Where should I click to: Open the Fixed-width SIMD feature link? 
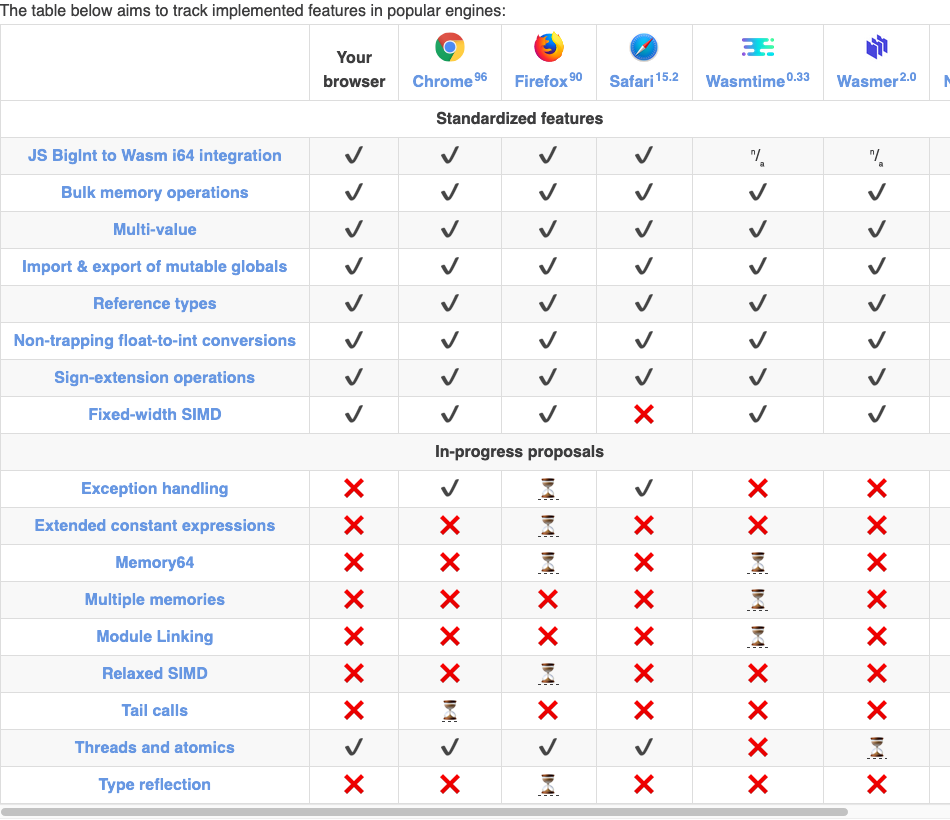pyautogui.click(x=154, y=414)
